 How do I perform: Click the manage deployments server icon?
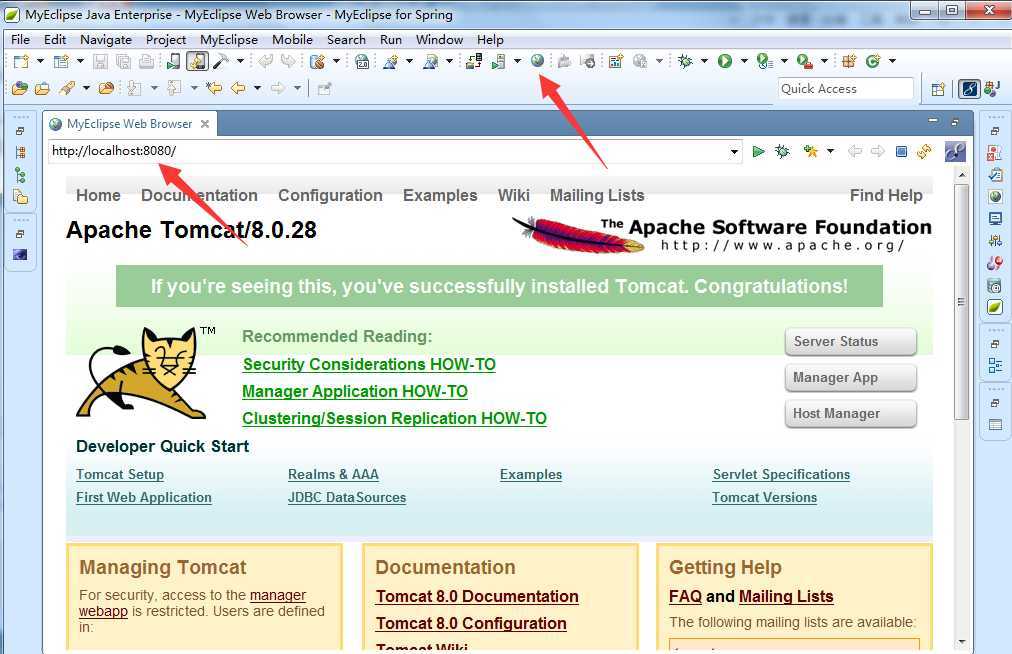click(x=474, y=61)
